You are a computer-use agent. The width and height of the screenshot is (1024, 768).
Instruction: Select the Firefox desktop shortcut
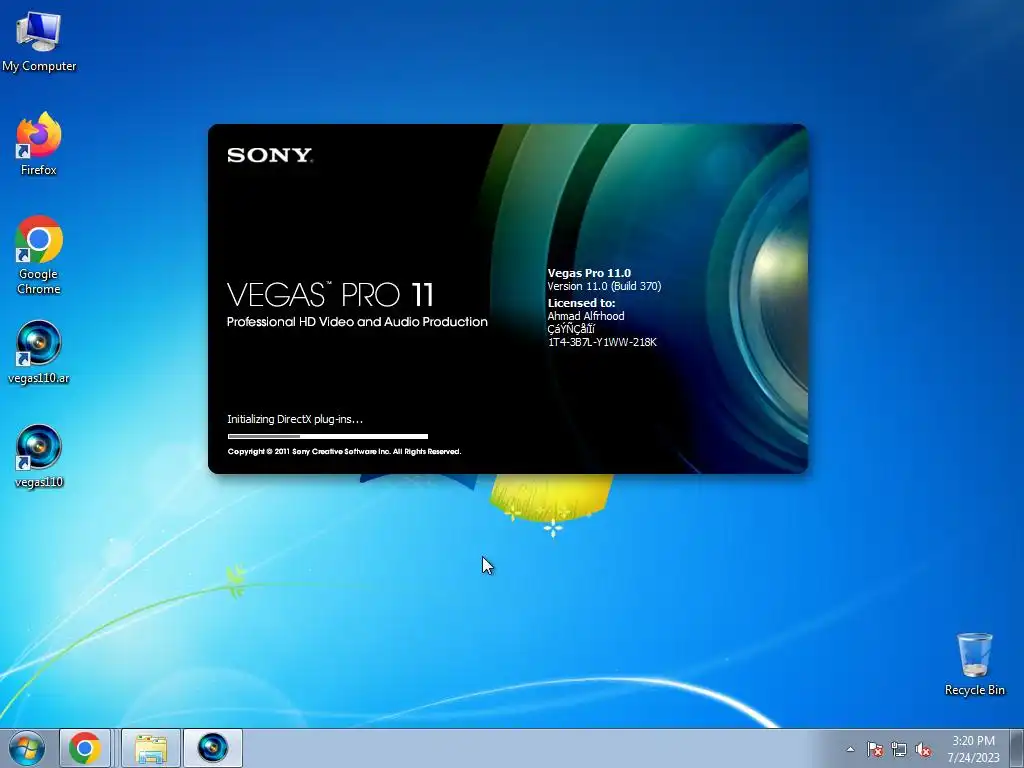pos(39,144)
